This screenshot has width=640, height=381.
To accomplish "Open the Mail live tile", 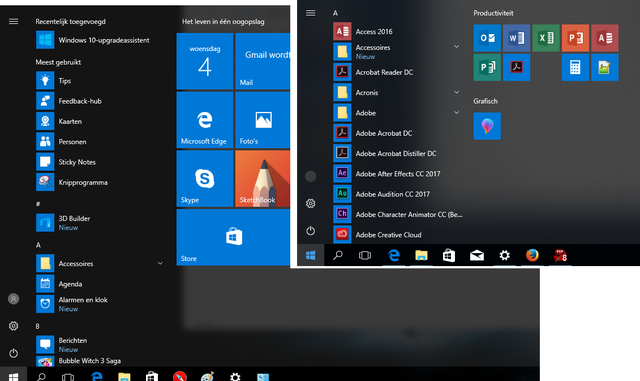I will point(262,61).
